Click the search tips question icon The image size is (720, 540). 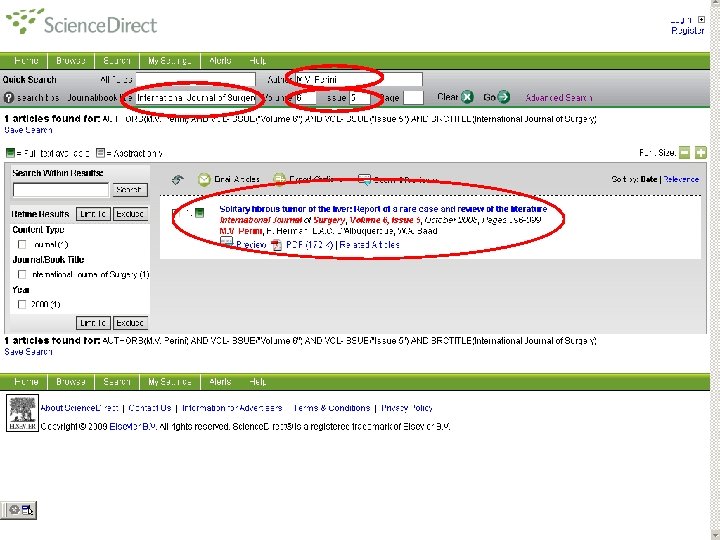[9, 98]
